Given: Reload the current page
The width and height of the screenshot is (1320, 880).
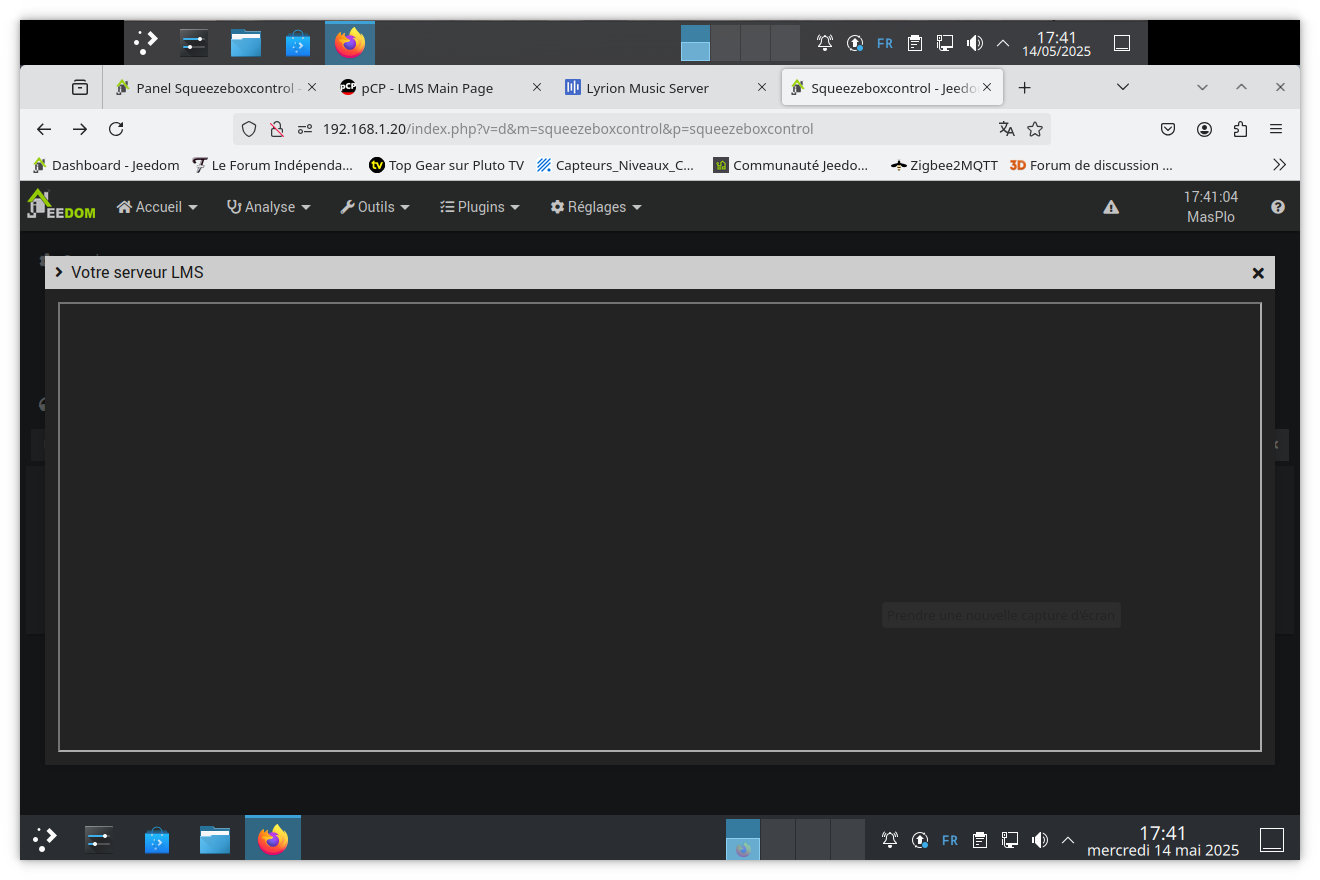Looking at the screenshot, I should pos(116,129).
